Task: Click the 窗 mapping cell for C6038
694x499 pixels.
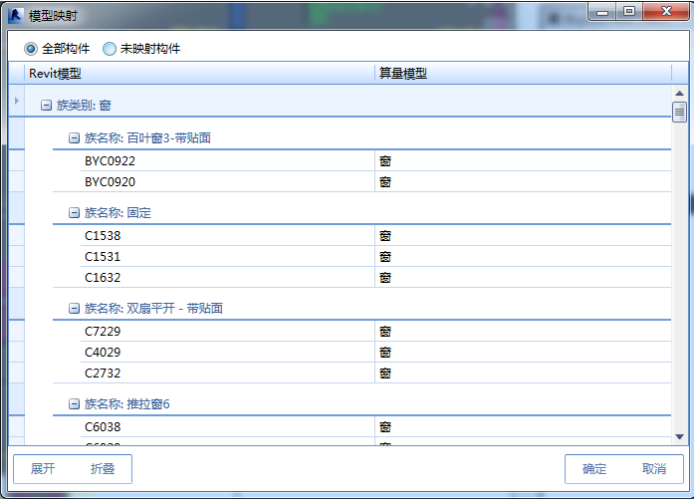Action: click(x=523, y=427)
